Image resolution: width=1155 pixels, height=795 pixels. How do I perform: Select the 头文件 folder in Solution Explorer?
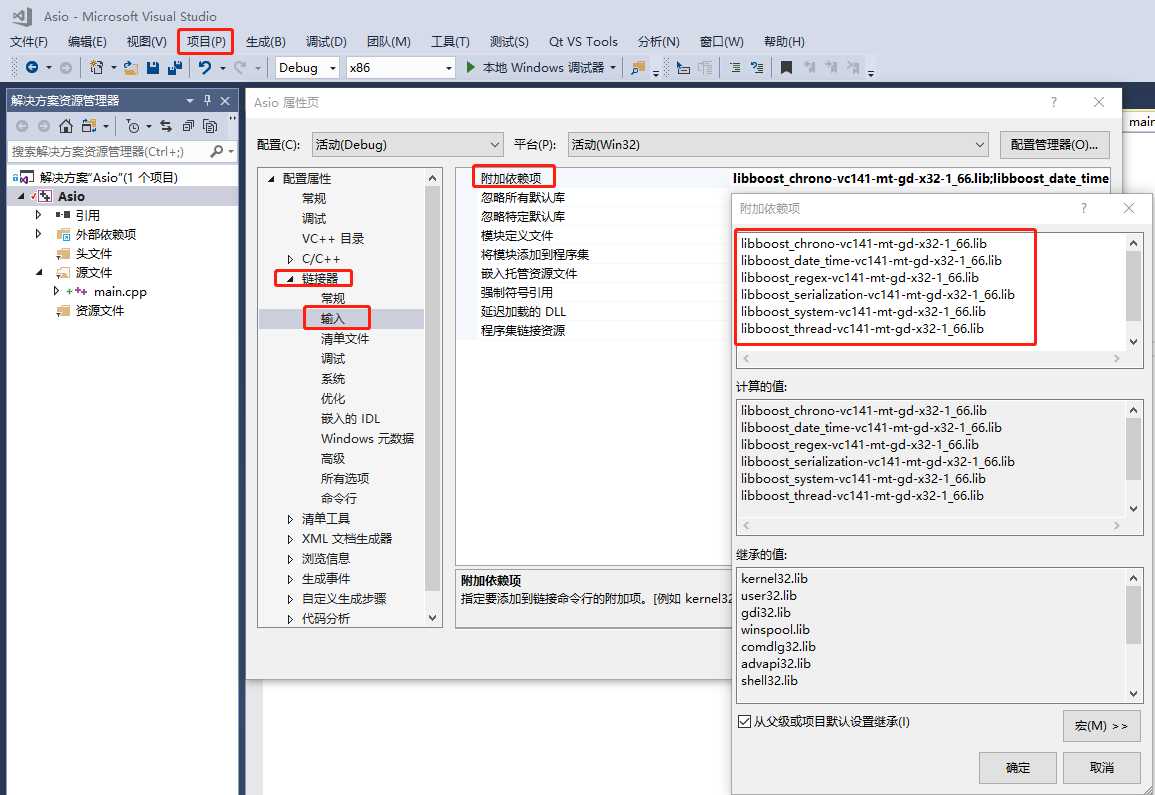[x=94, y=253]
